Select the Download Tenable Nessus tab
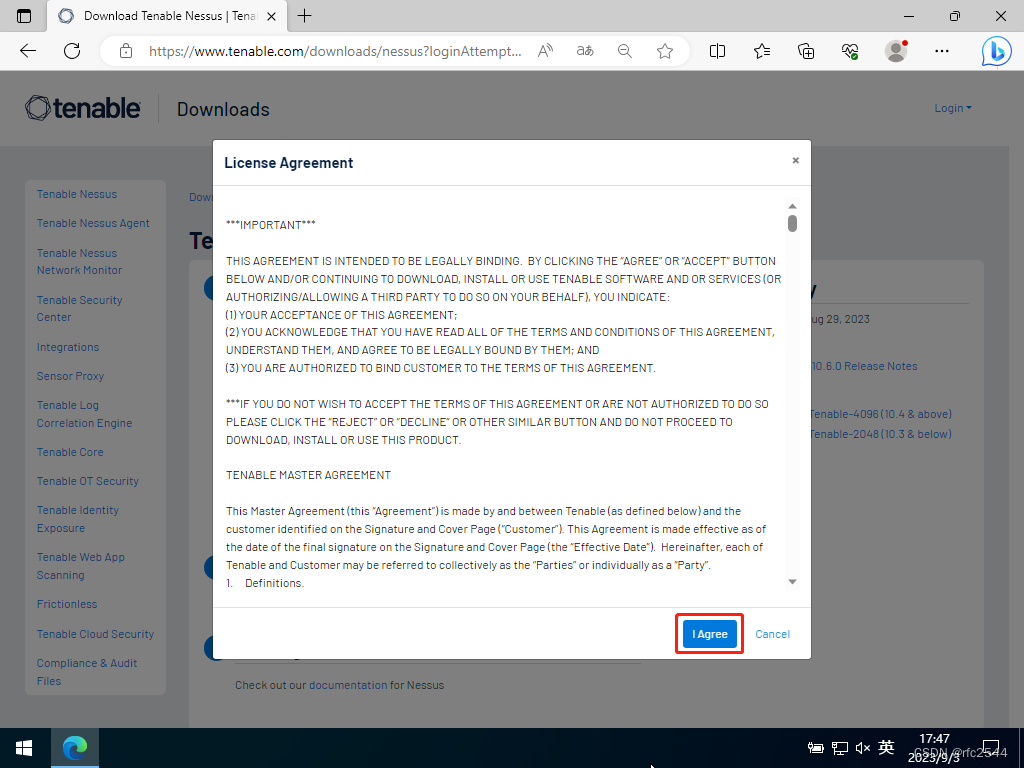Screen dimensions: 1024x768 pyautogui.click(x=167, y=16)
